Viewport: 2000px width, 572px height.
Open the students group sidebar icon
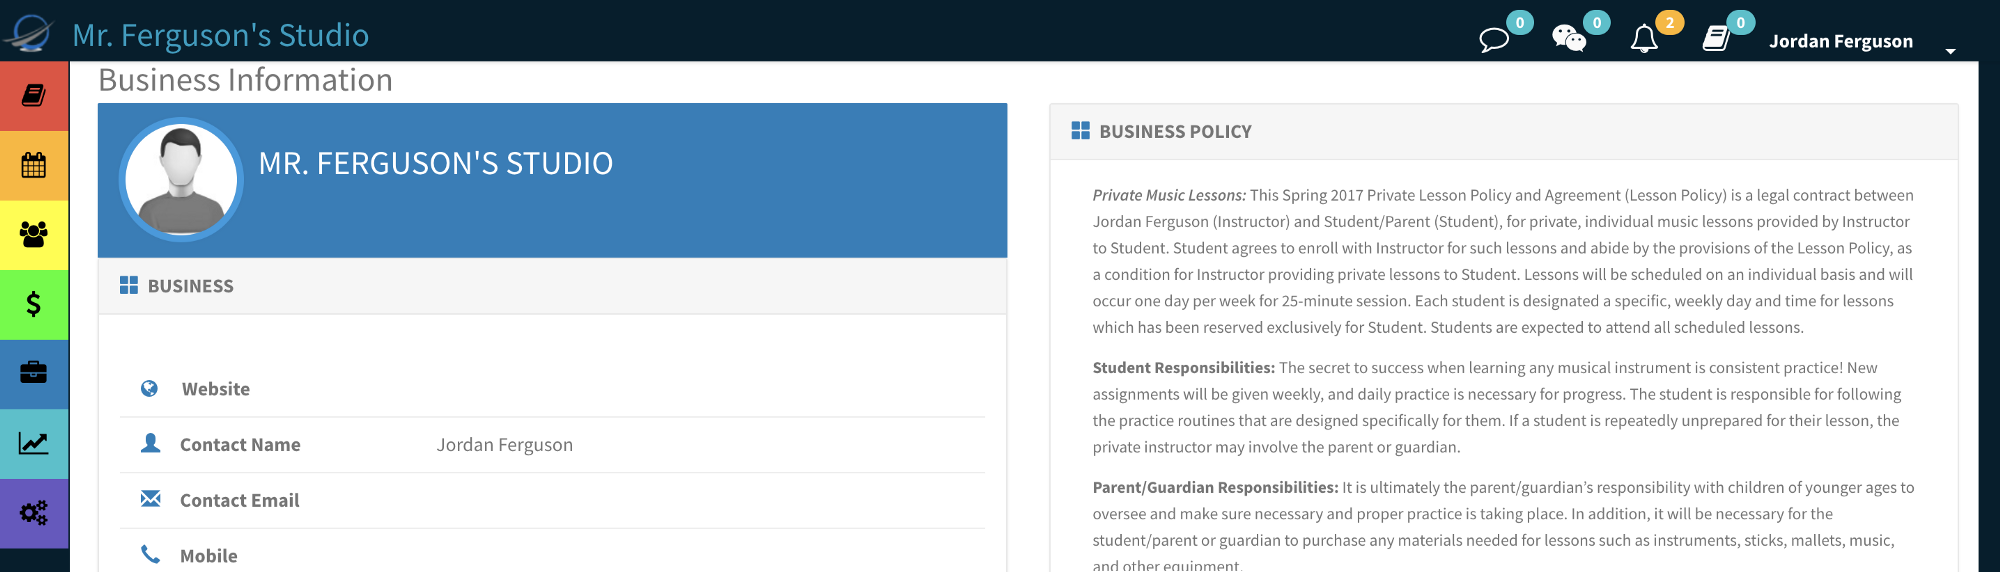[34, 235]
